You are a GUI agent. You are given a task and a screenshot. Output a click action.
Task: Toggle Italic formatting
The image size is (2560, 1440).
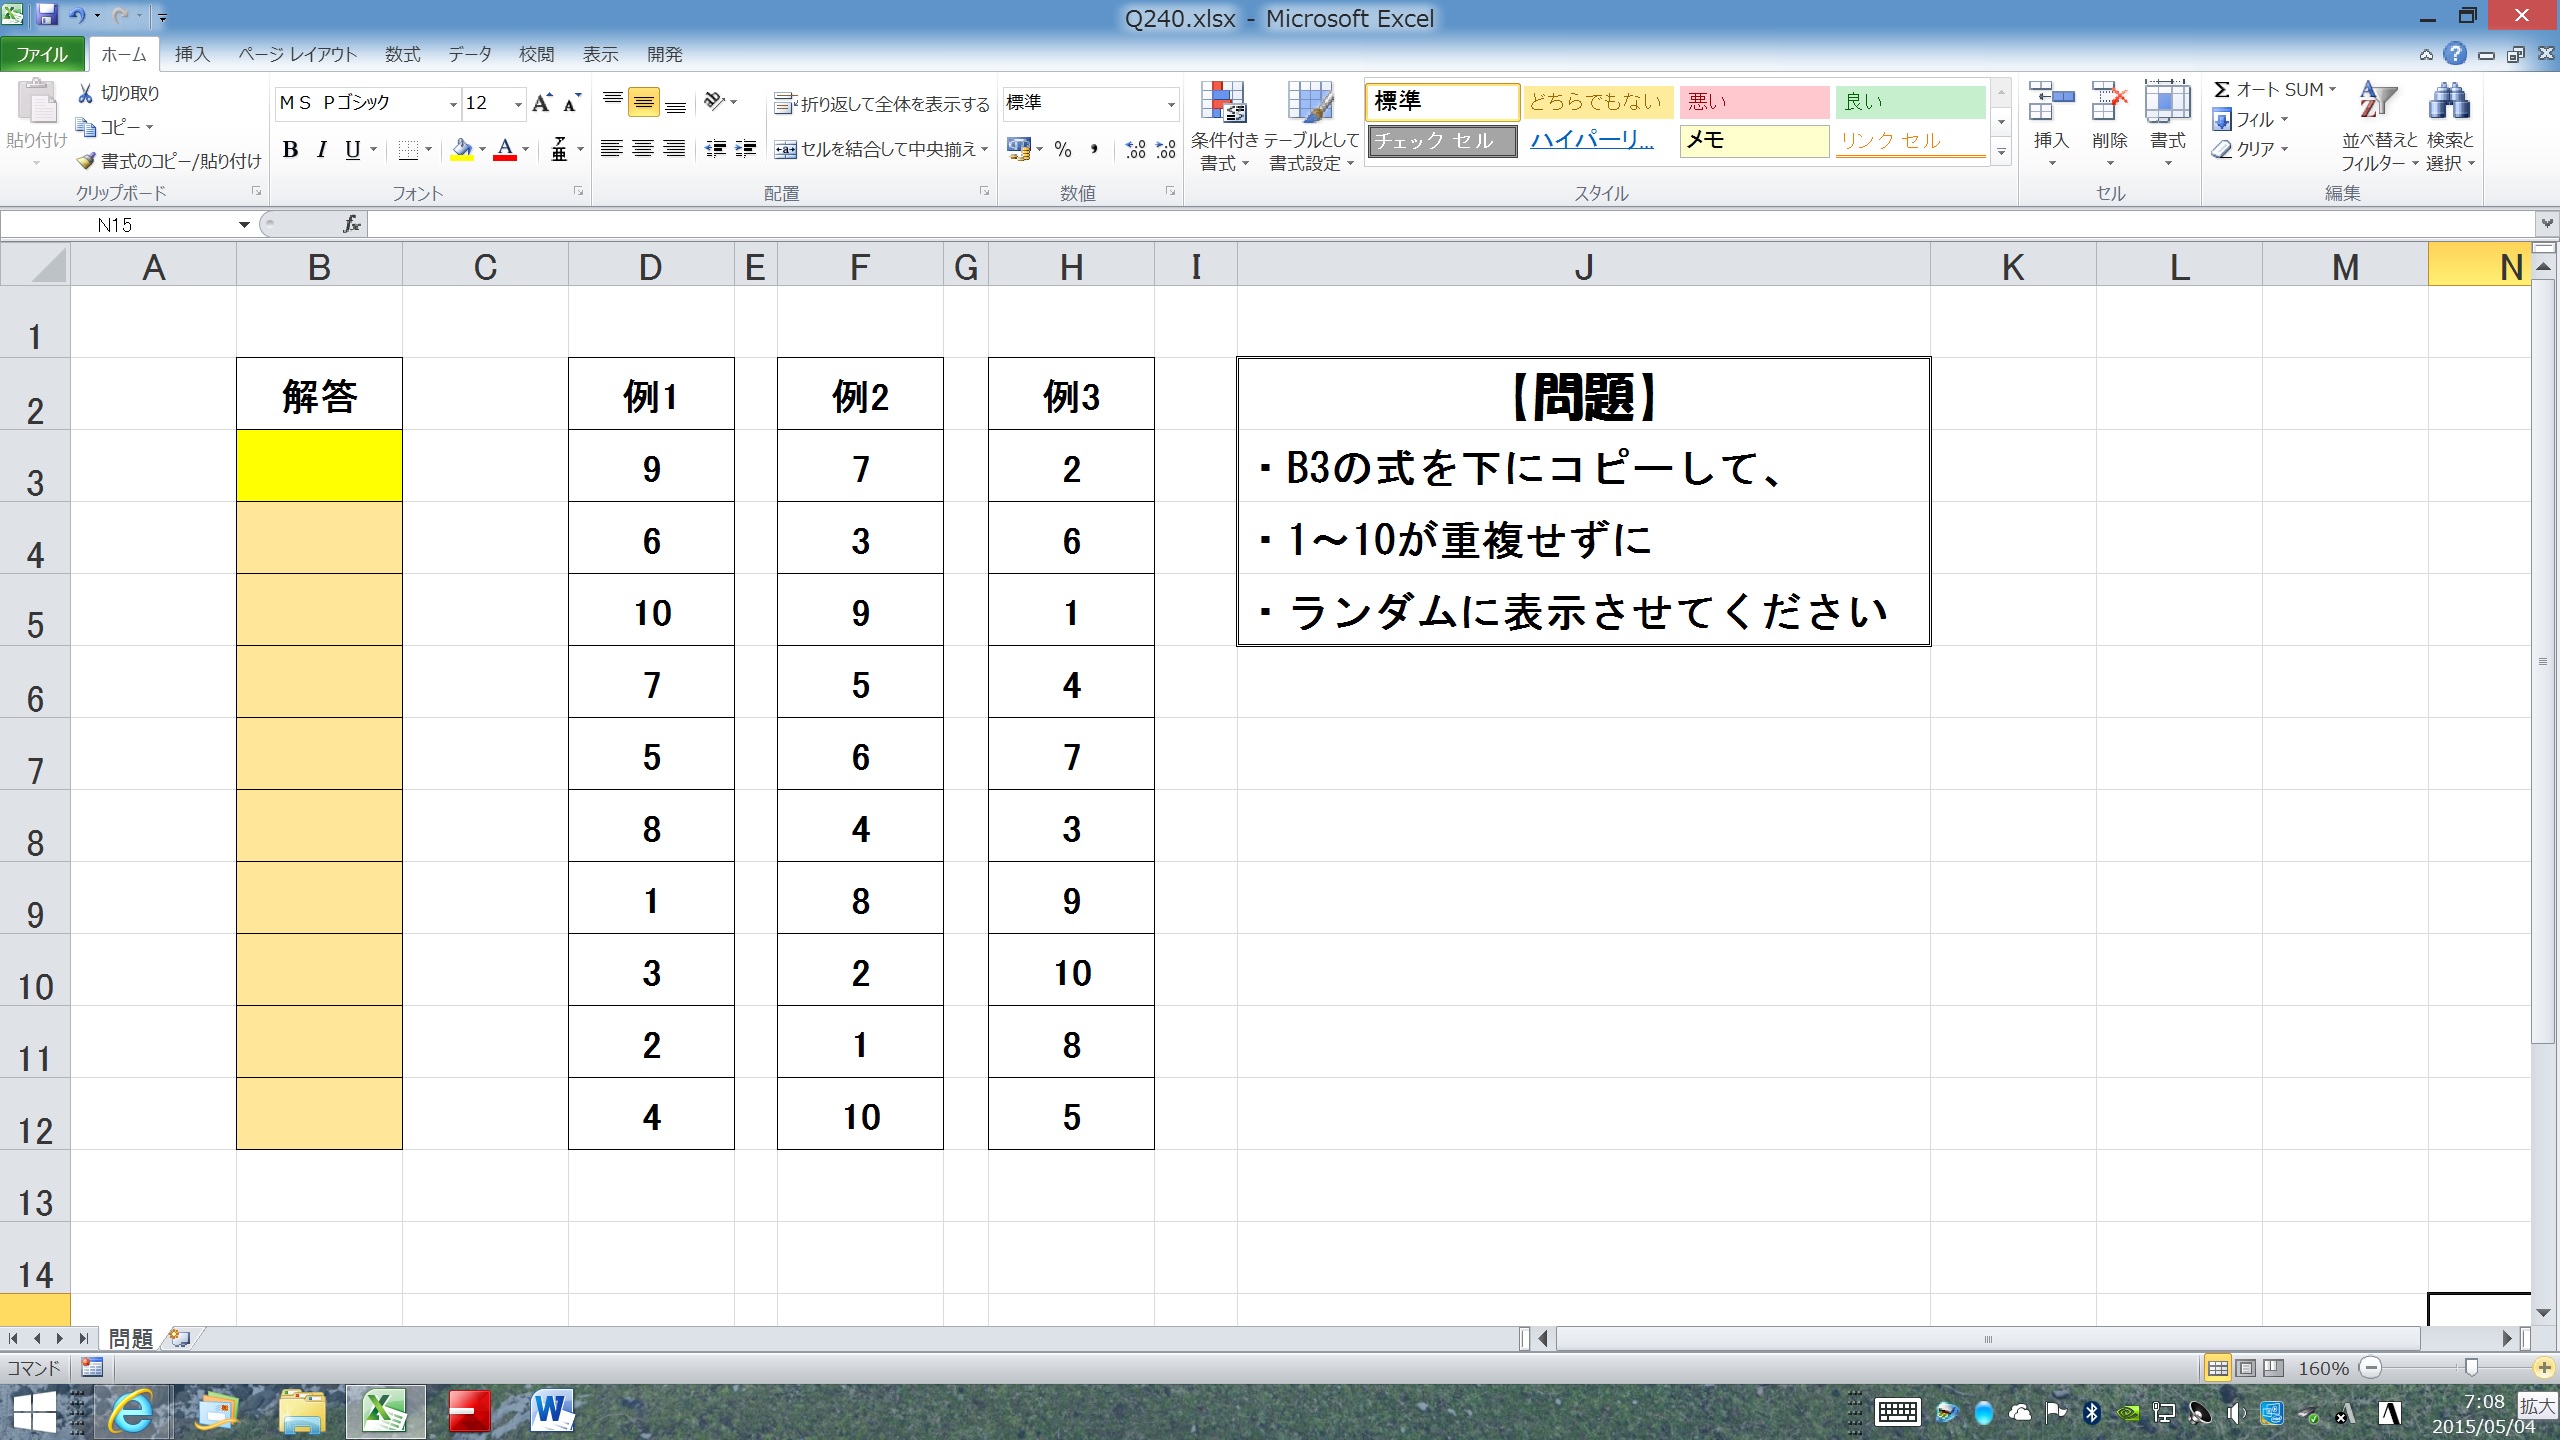pos(321,150)
